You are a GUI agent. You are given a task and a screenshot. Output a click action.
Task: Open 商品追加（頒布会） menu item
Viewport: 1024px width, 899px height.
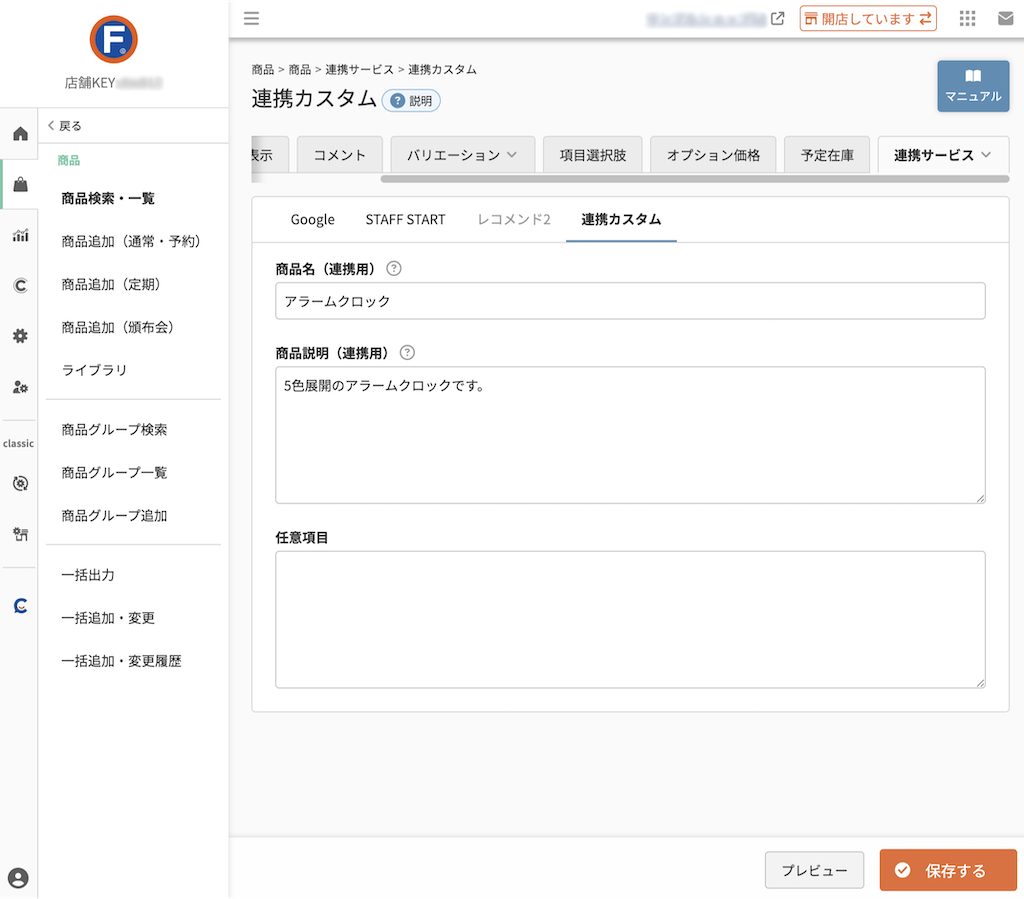click(118, 327)
